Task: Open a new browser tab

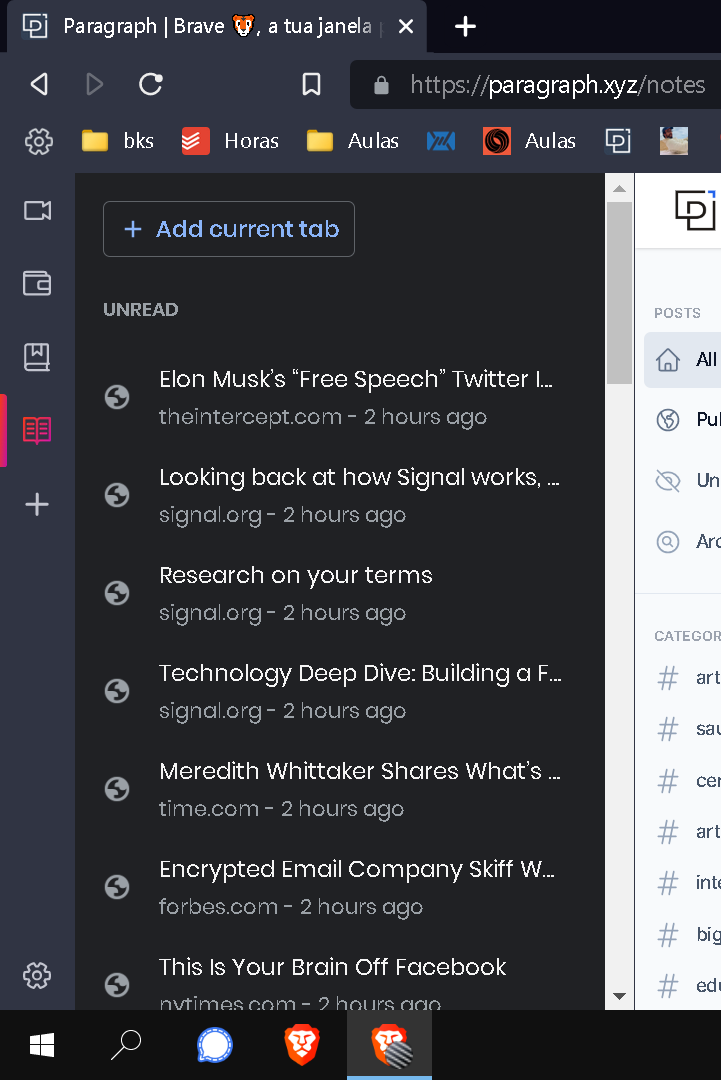Action: point(466,27)
